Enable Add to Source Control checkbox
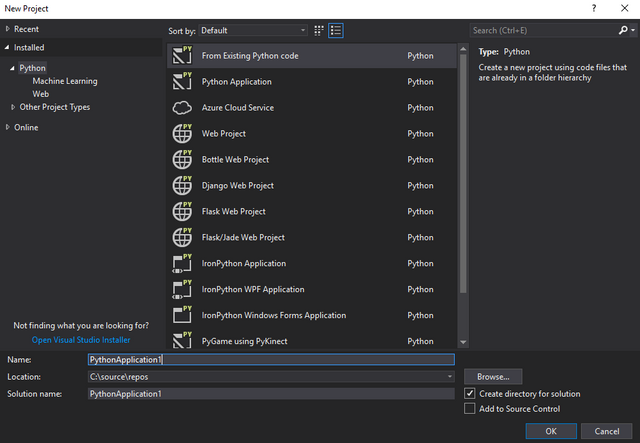Viewport: 640px width, 443px height. [x=470, y=409]
